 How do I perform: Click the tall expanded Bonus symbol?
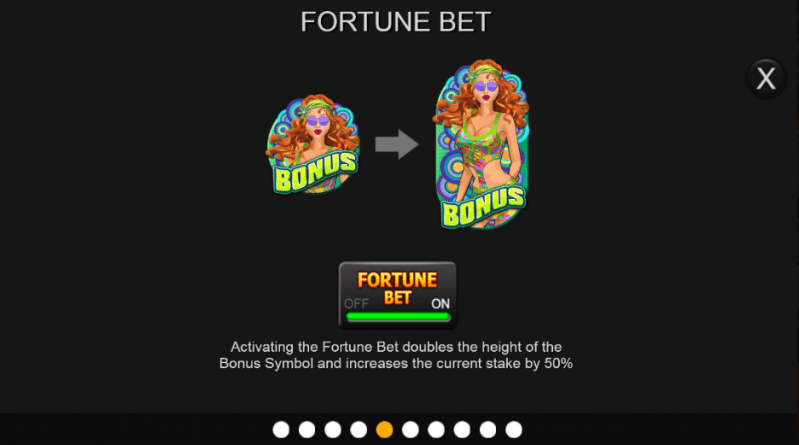tap(482, 144)
